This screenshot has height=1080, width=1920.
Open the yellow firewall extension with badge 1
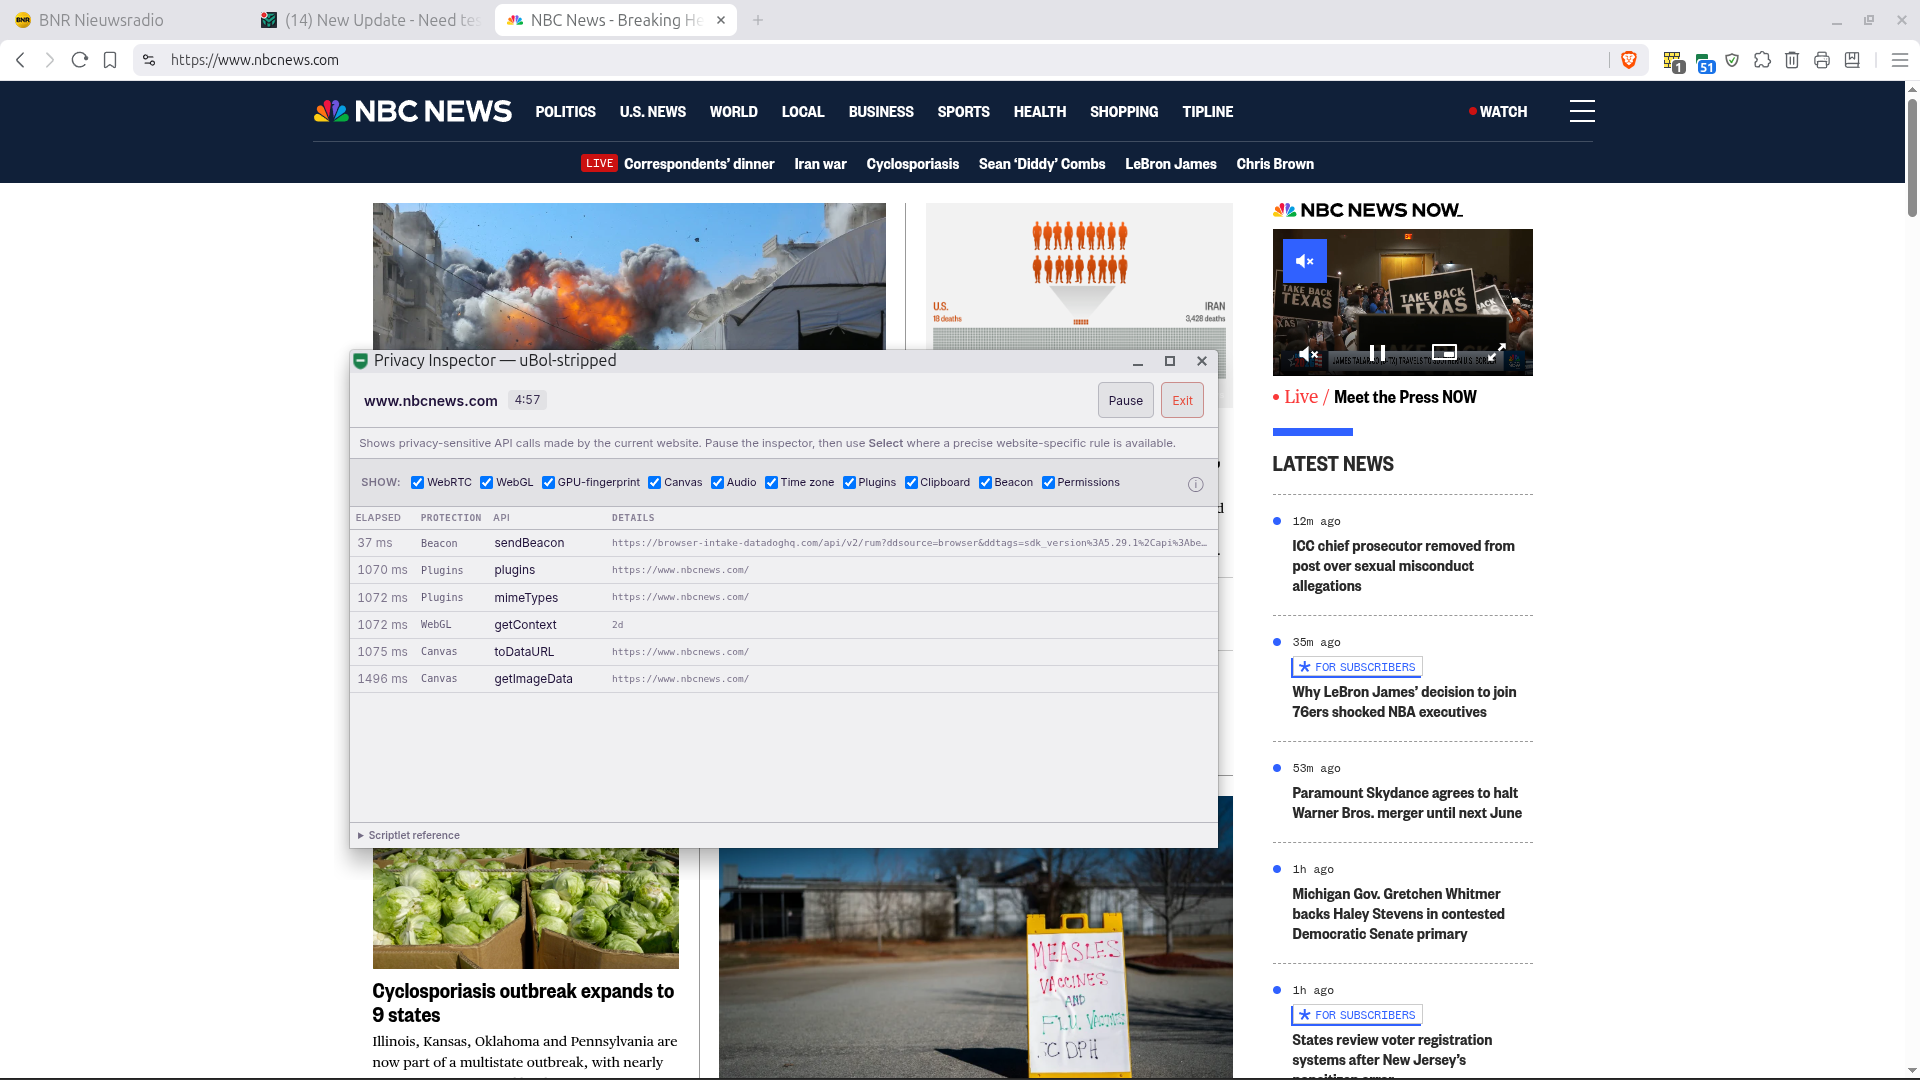[1673, 61]
